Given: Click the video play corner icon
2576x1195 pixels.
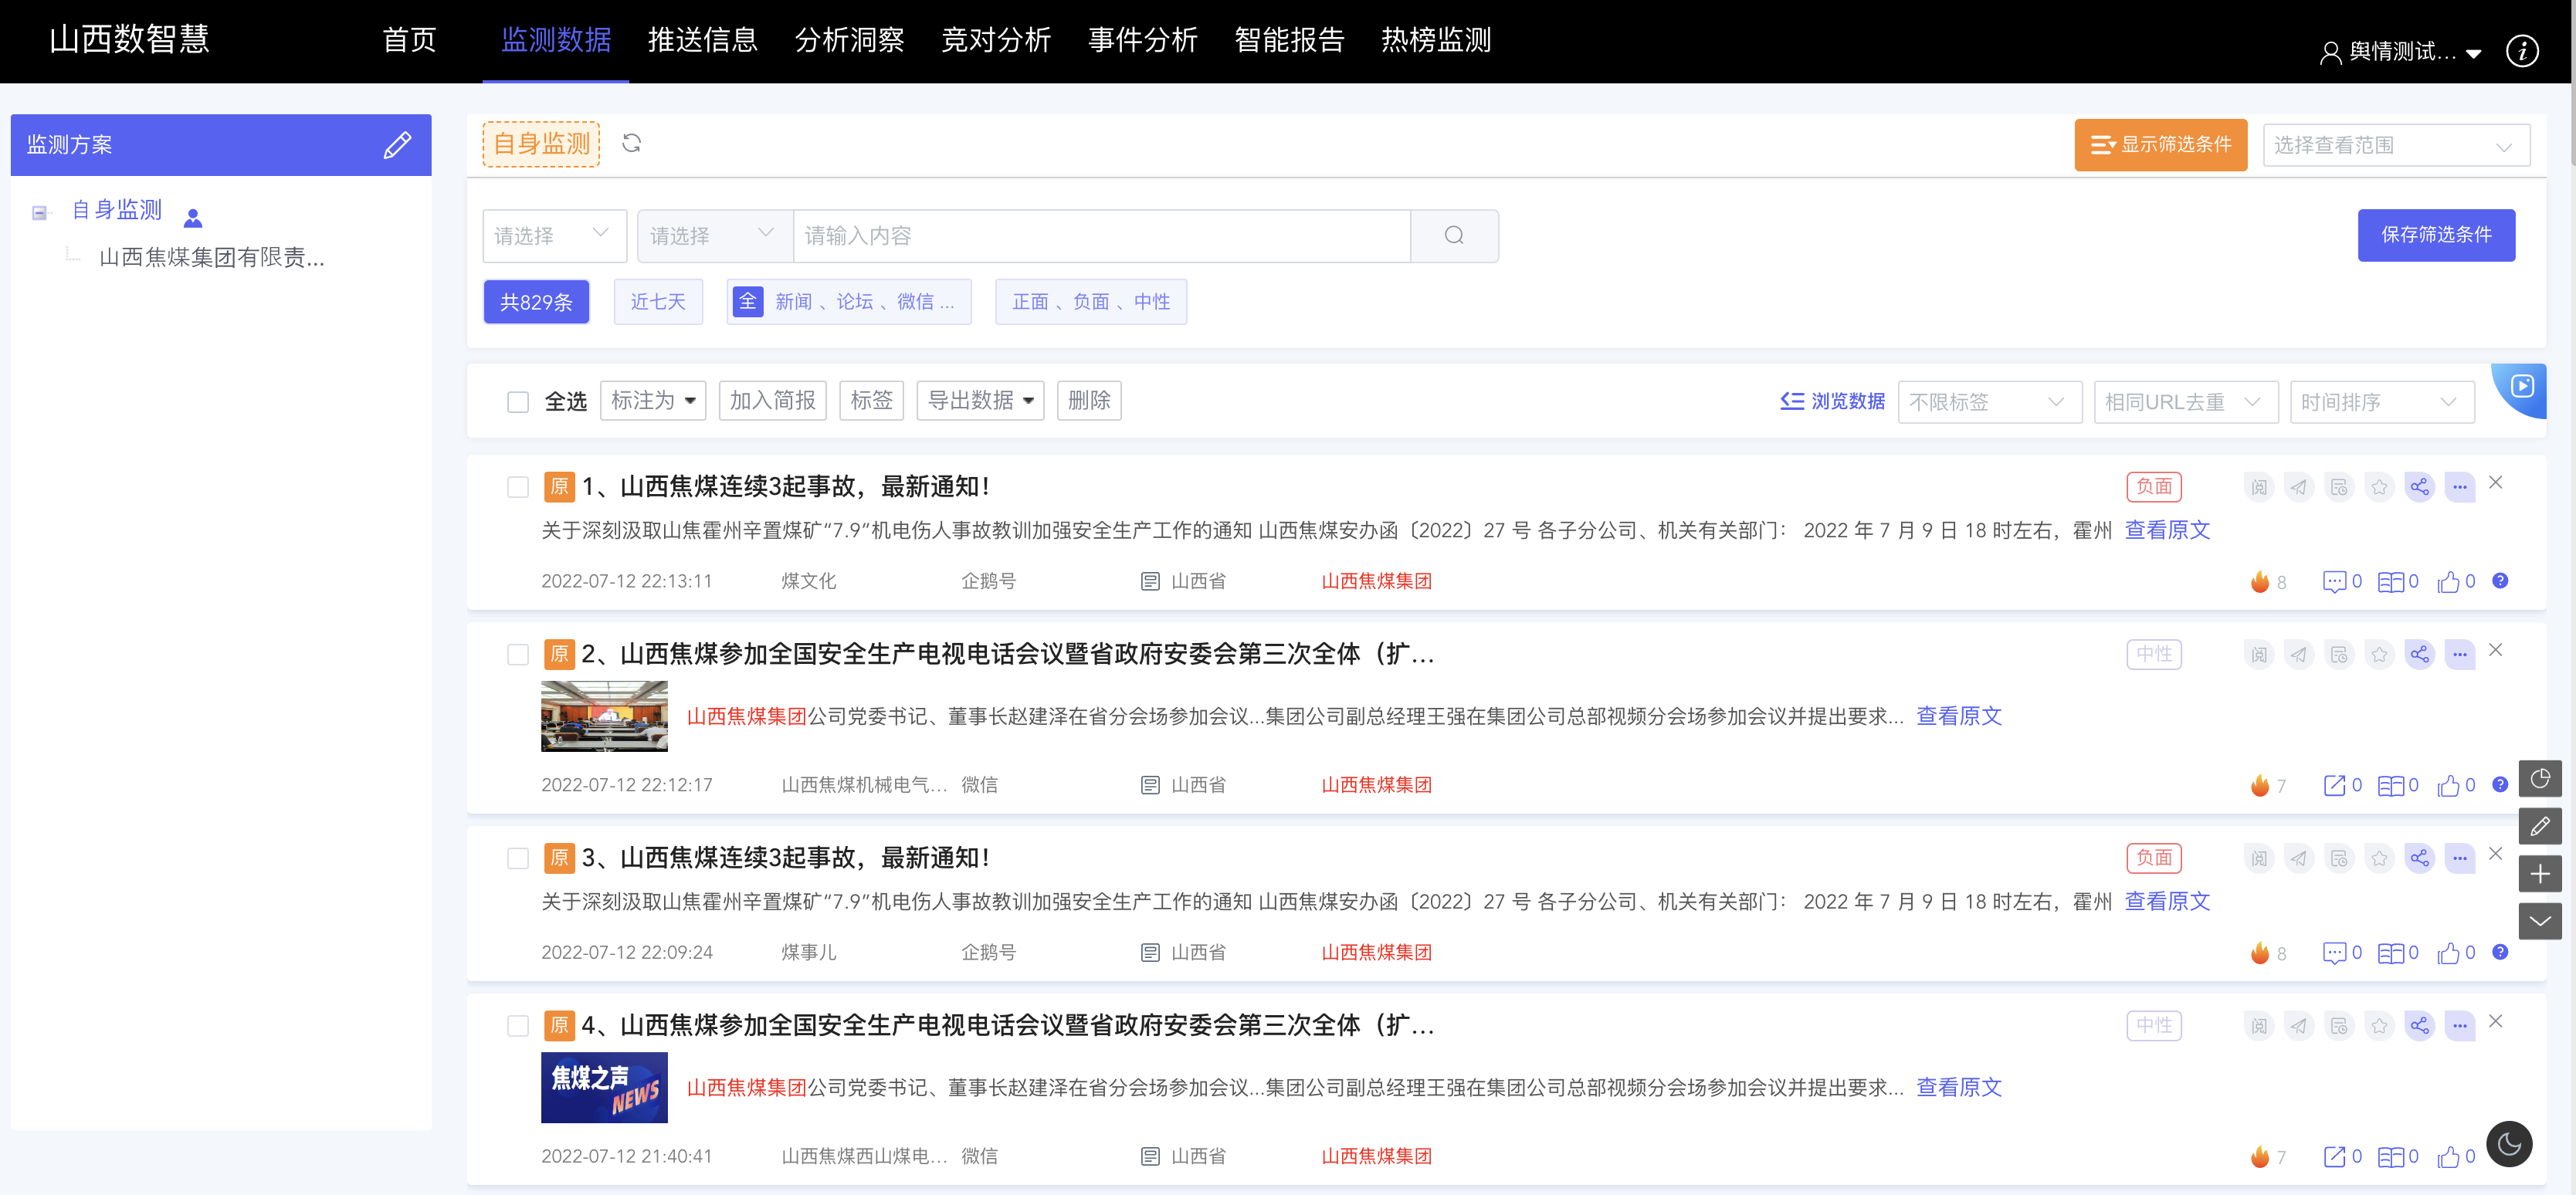Looking at the screenshot, I should click(2522, 386).
